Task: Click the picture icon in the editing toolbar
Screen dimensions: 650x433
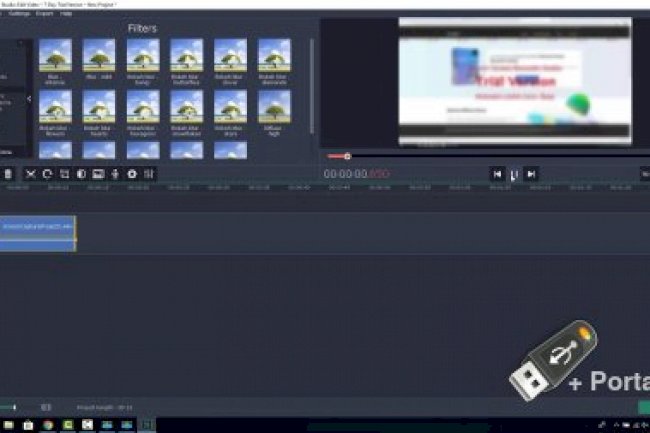Action: click(98, 174)
